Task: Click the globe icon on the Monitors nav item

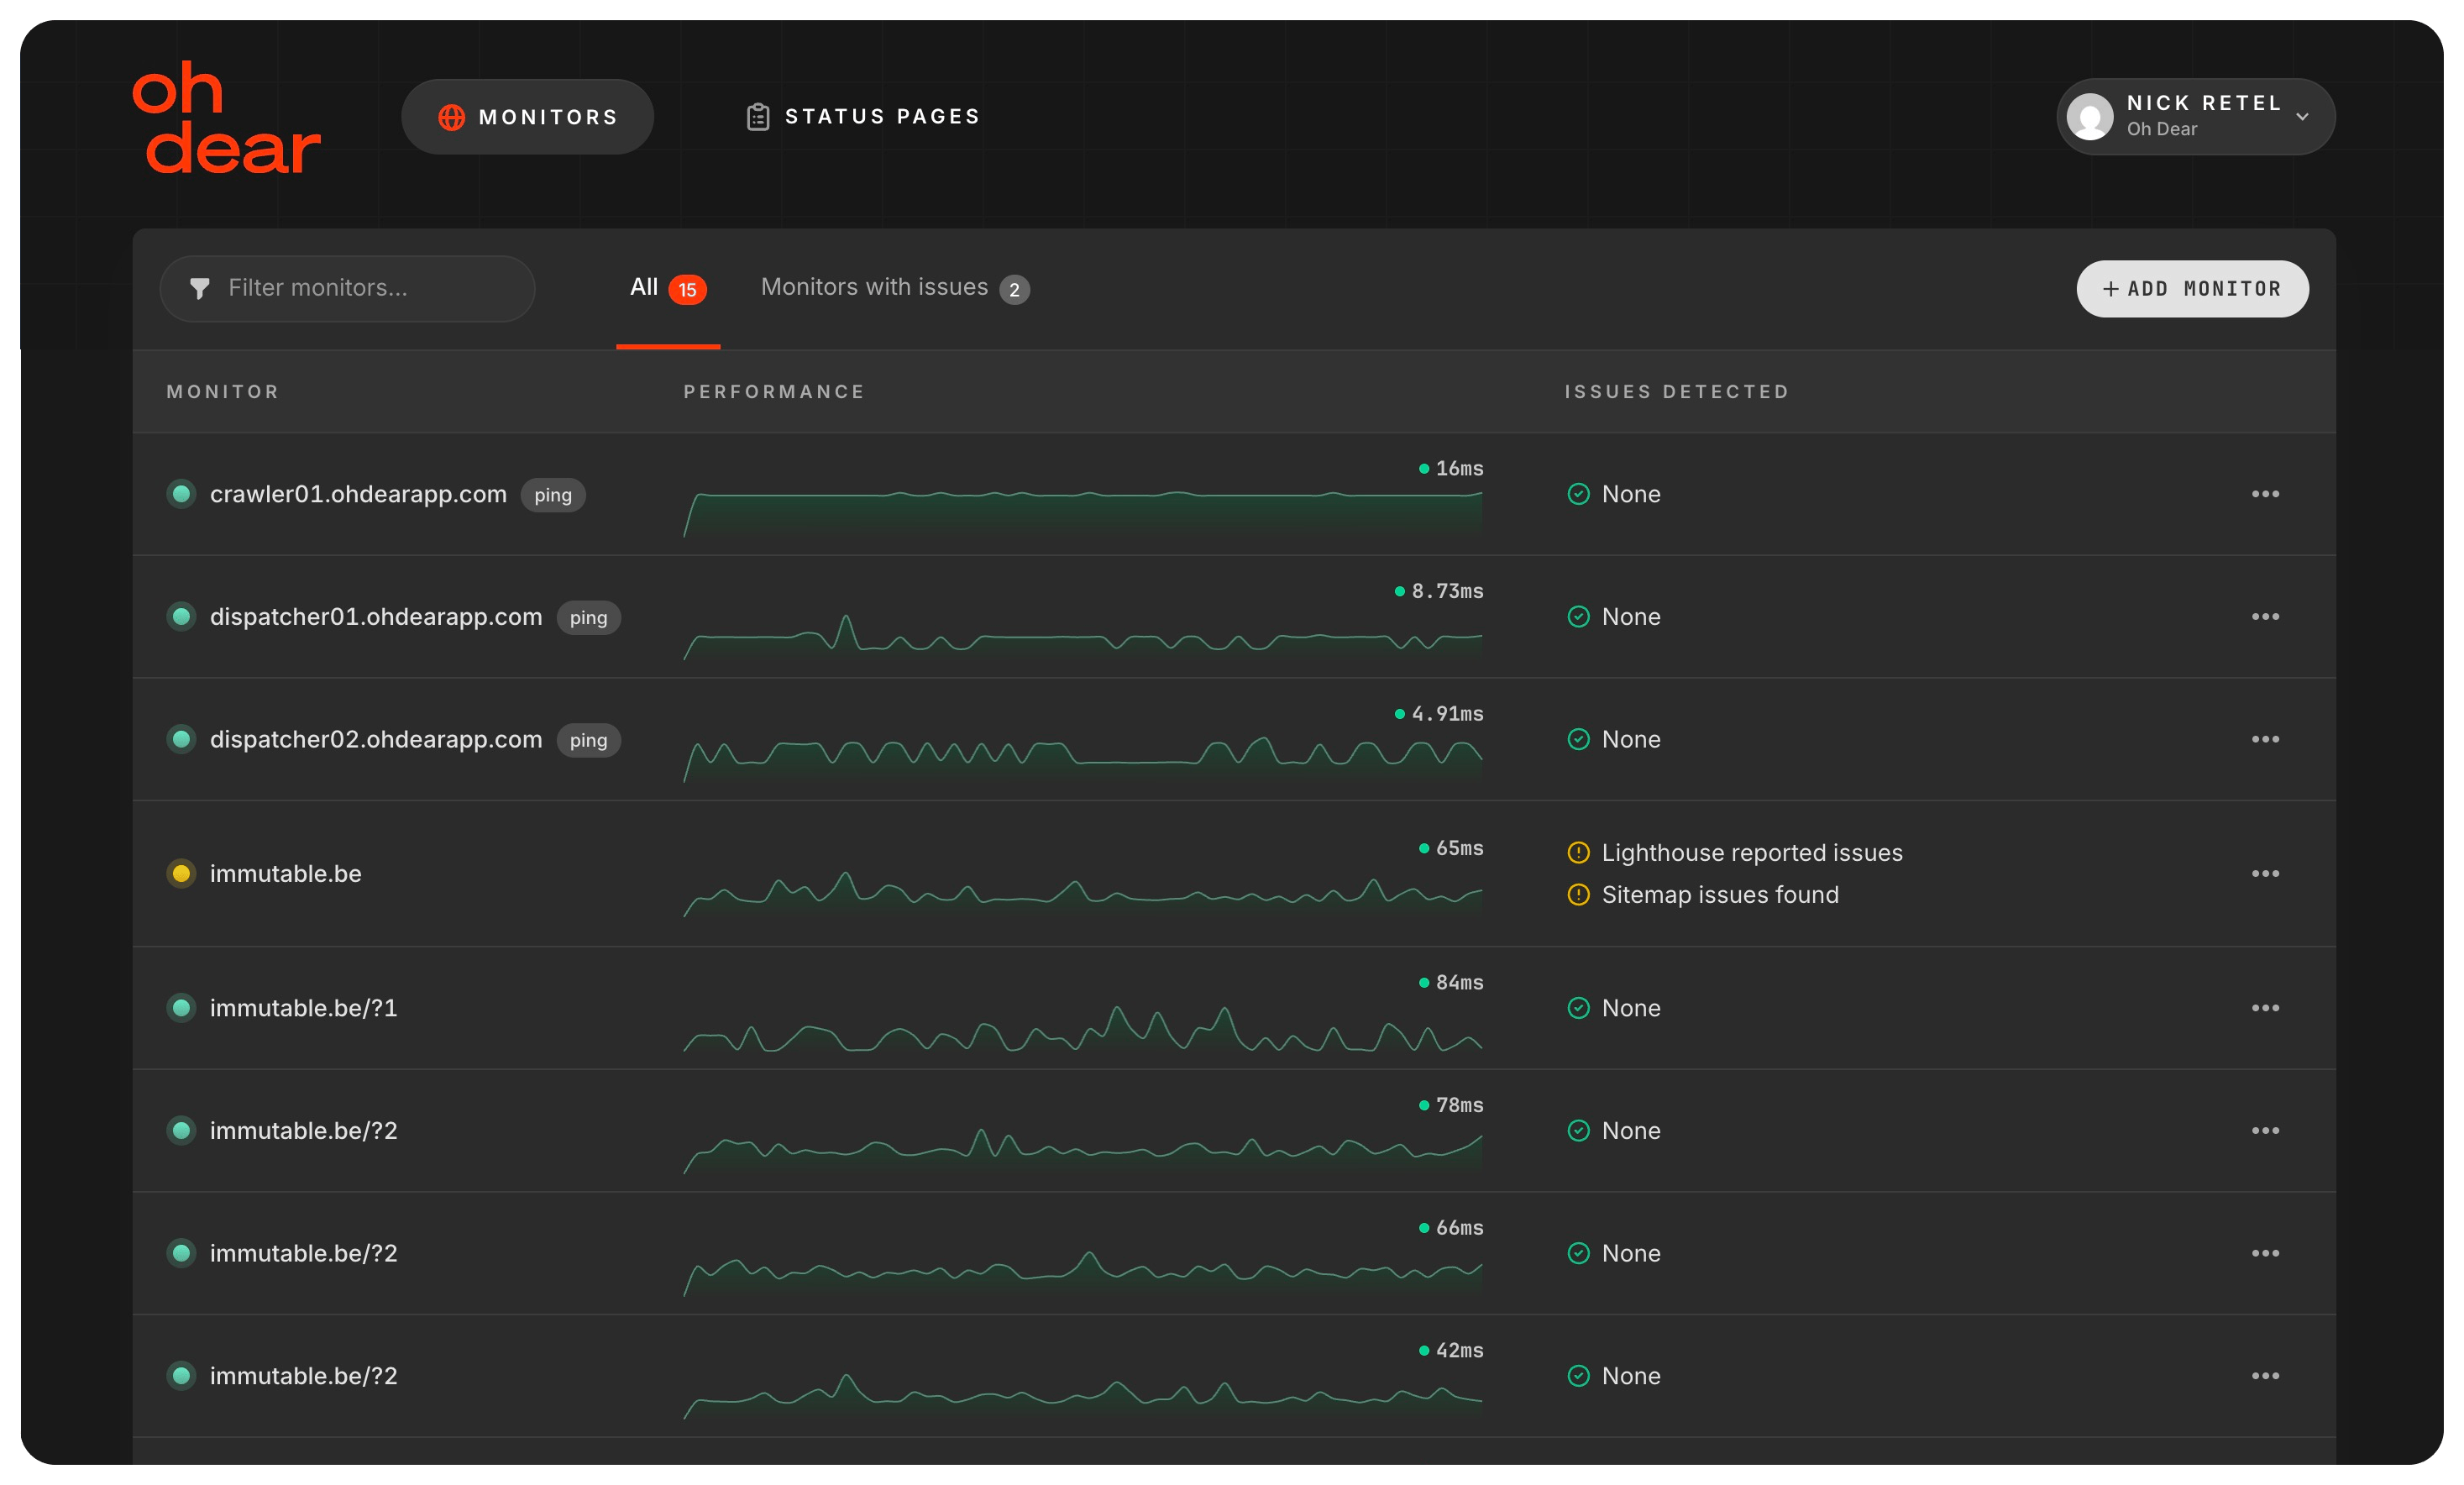Action: coord(452,117)
